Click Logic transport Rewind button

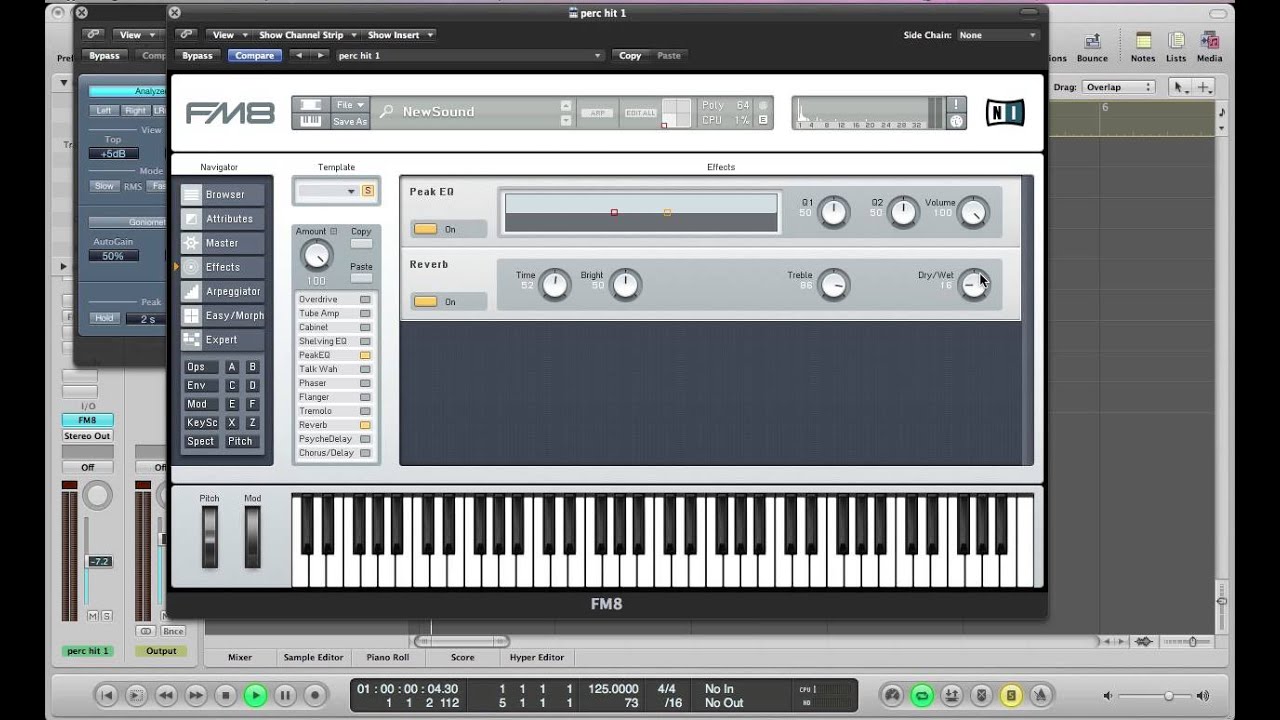[x=166, y=695]
